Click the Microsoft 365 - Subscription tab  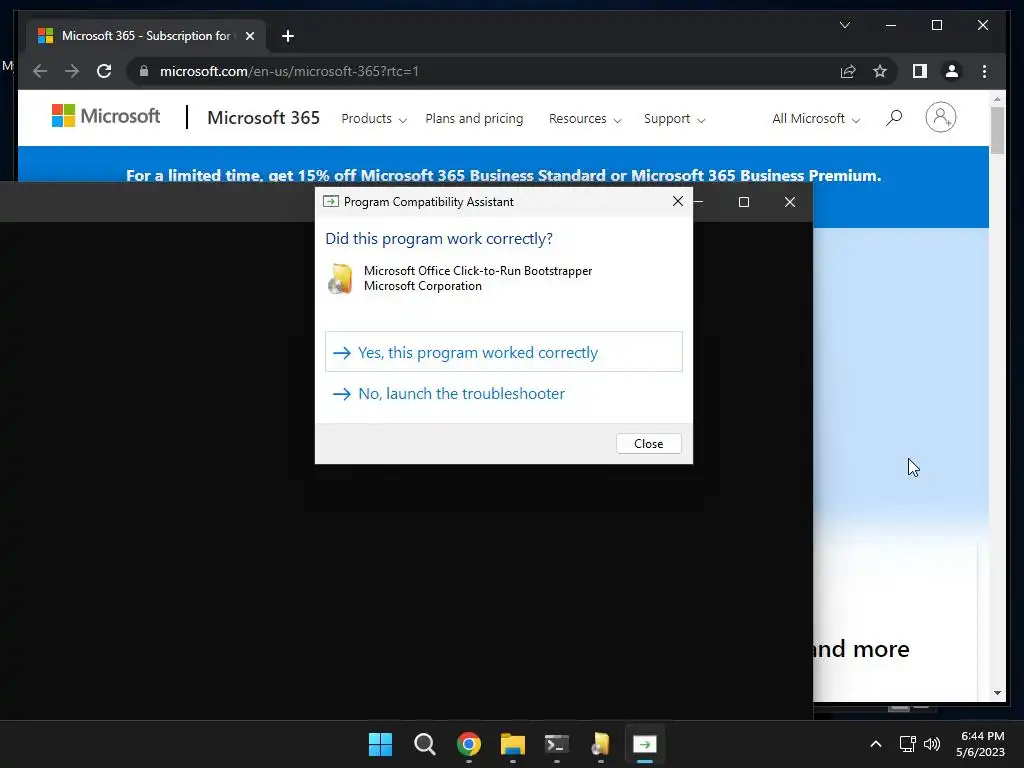[x=146, y=36]
